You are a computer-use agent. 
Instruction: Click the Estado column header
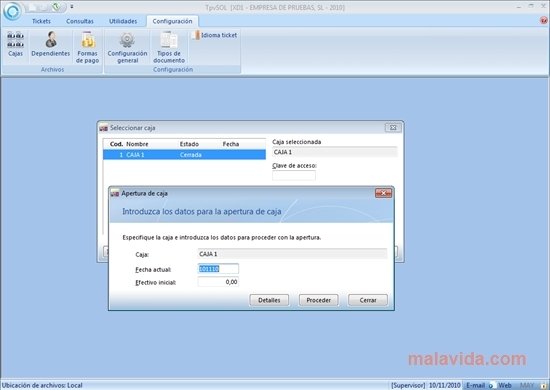click(189, 144)
